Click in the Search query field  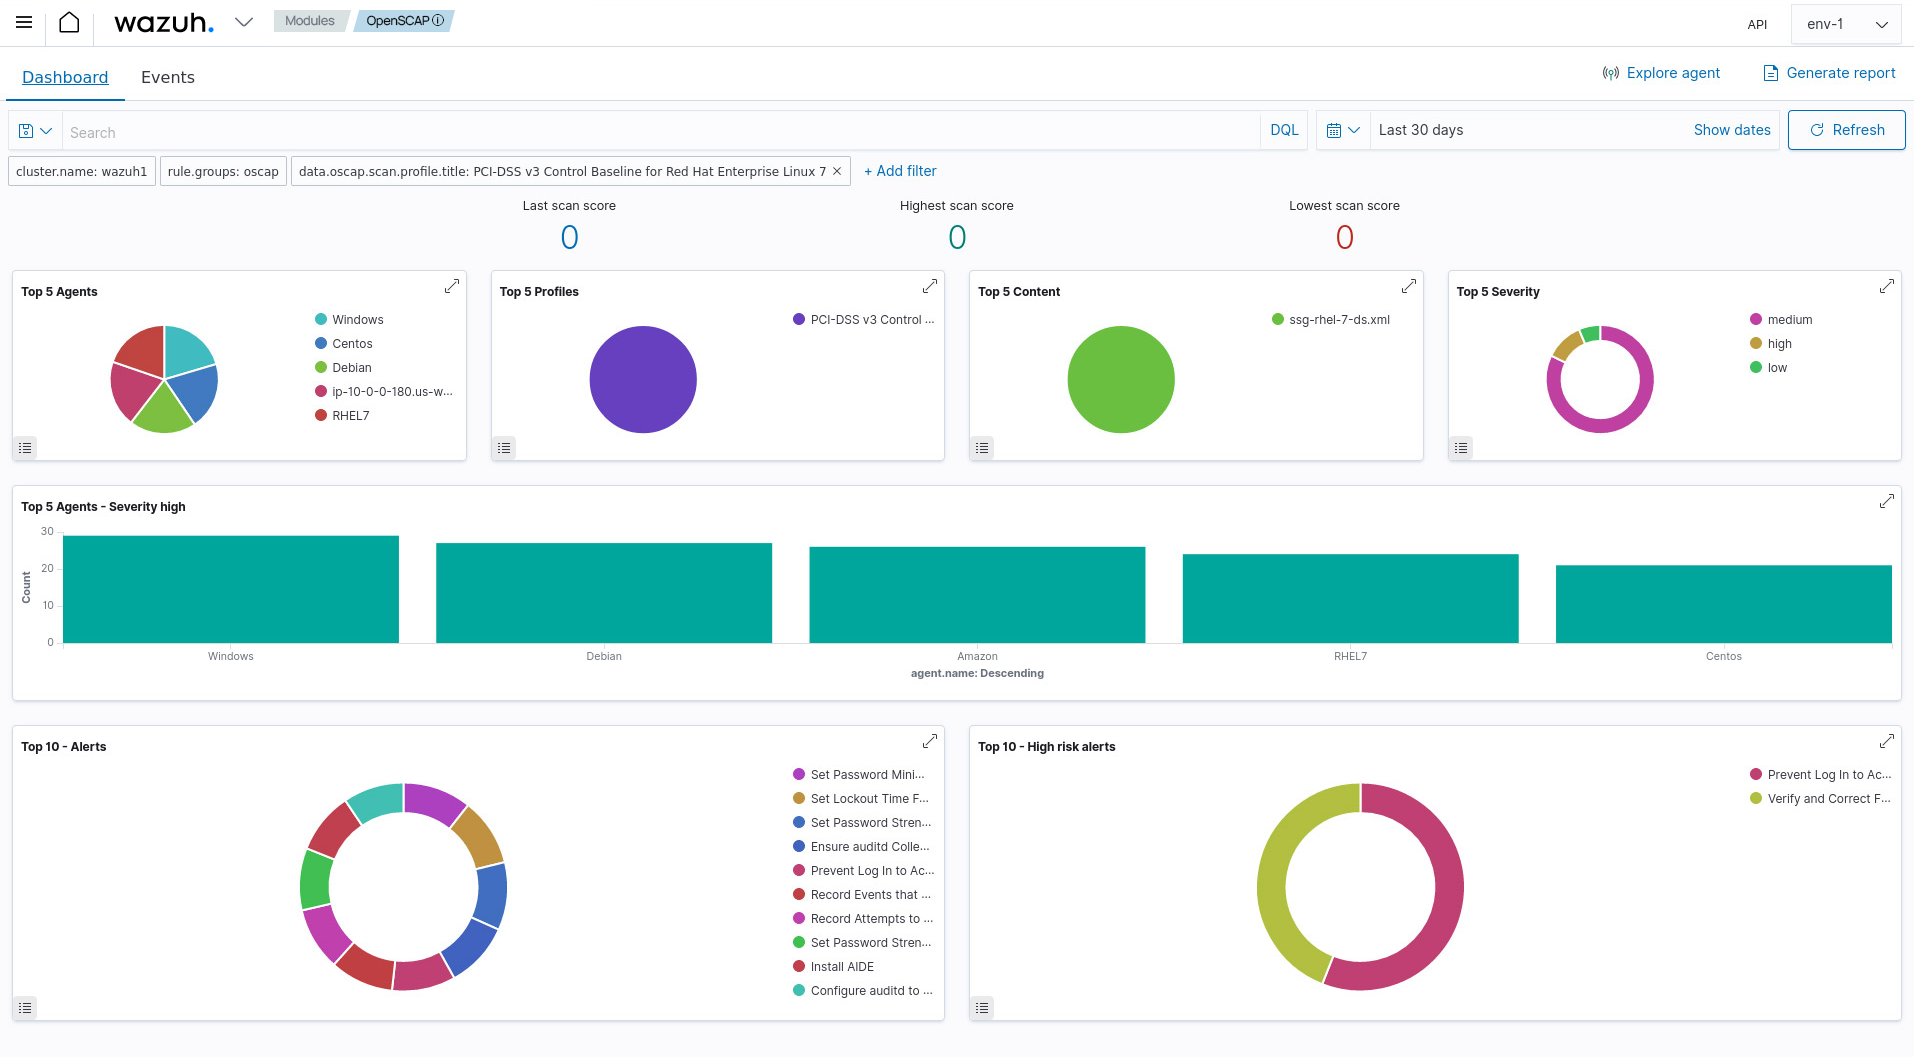coord(660,132)
